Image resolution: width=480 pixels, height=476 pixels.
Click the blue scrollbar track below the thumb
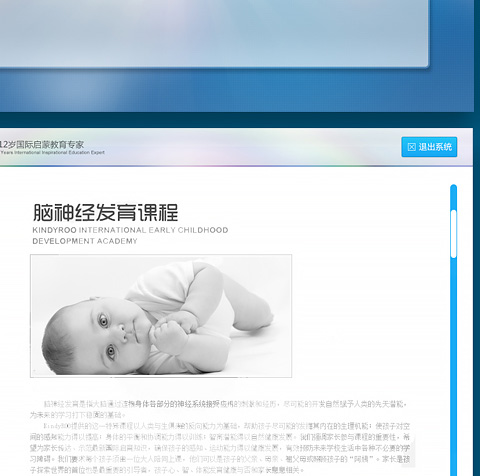[453, 367]
